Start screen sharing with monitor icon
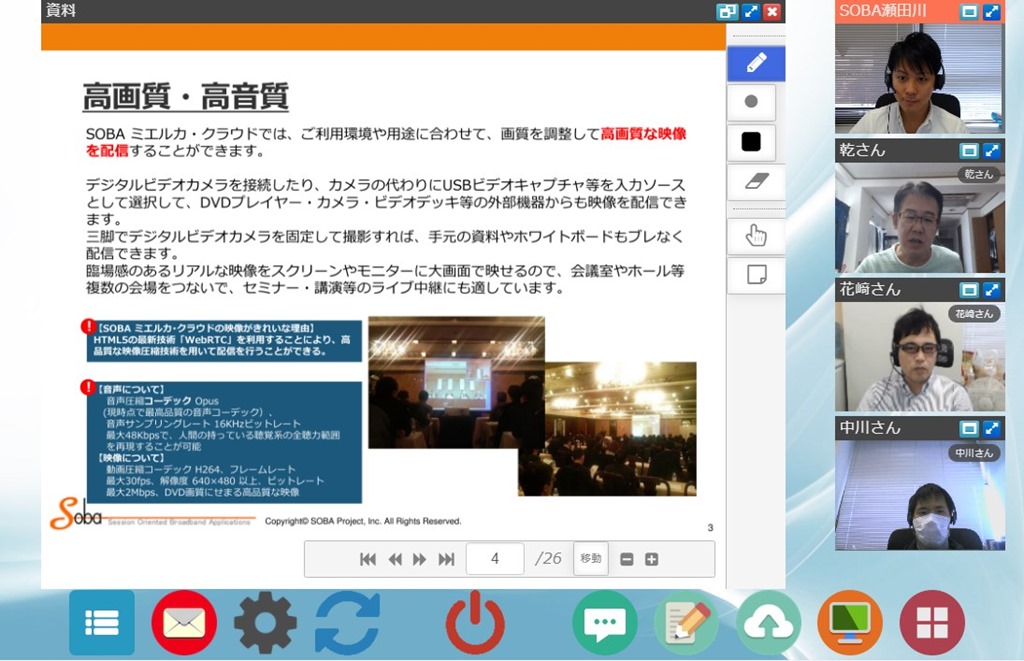 tap(850, 622)
